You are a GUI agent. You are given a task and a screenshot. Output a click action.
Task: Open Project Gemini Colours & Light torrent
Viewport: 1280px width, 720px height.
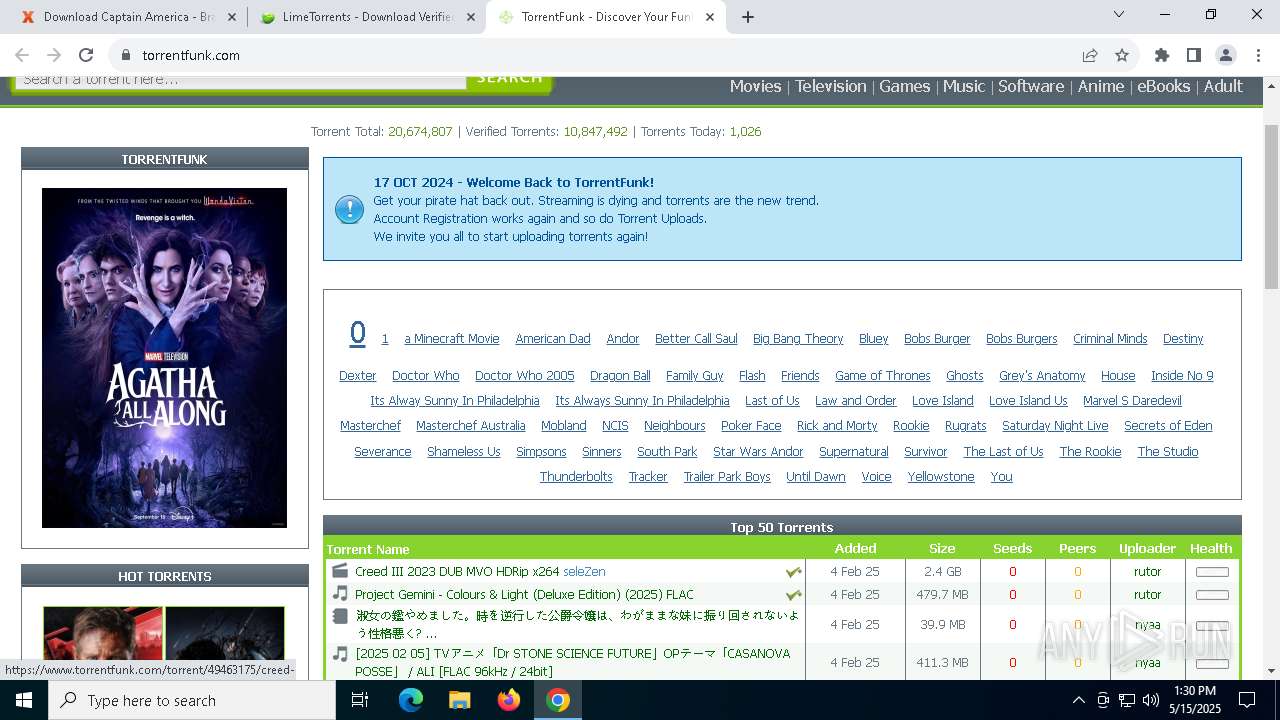524,594
